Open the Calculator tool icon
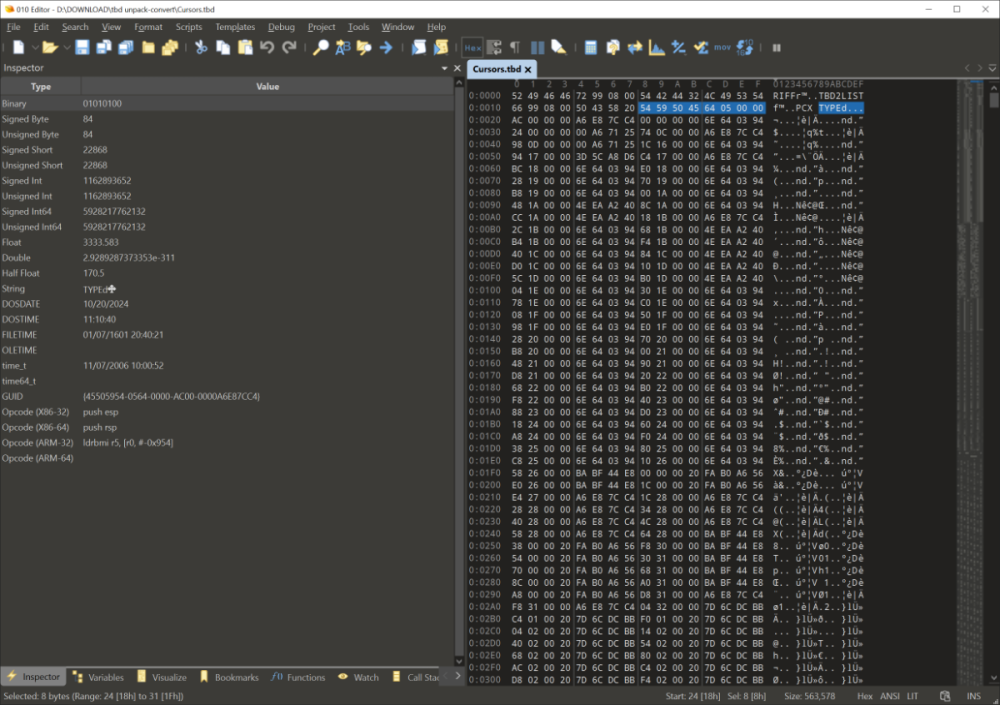 point(591,47)
